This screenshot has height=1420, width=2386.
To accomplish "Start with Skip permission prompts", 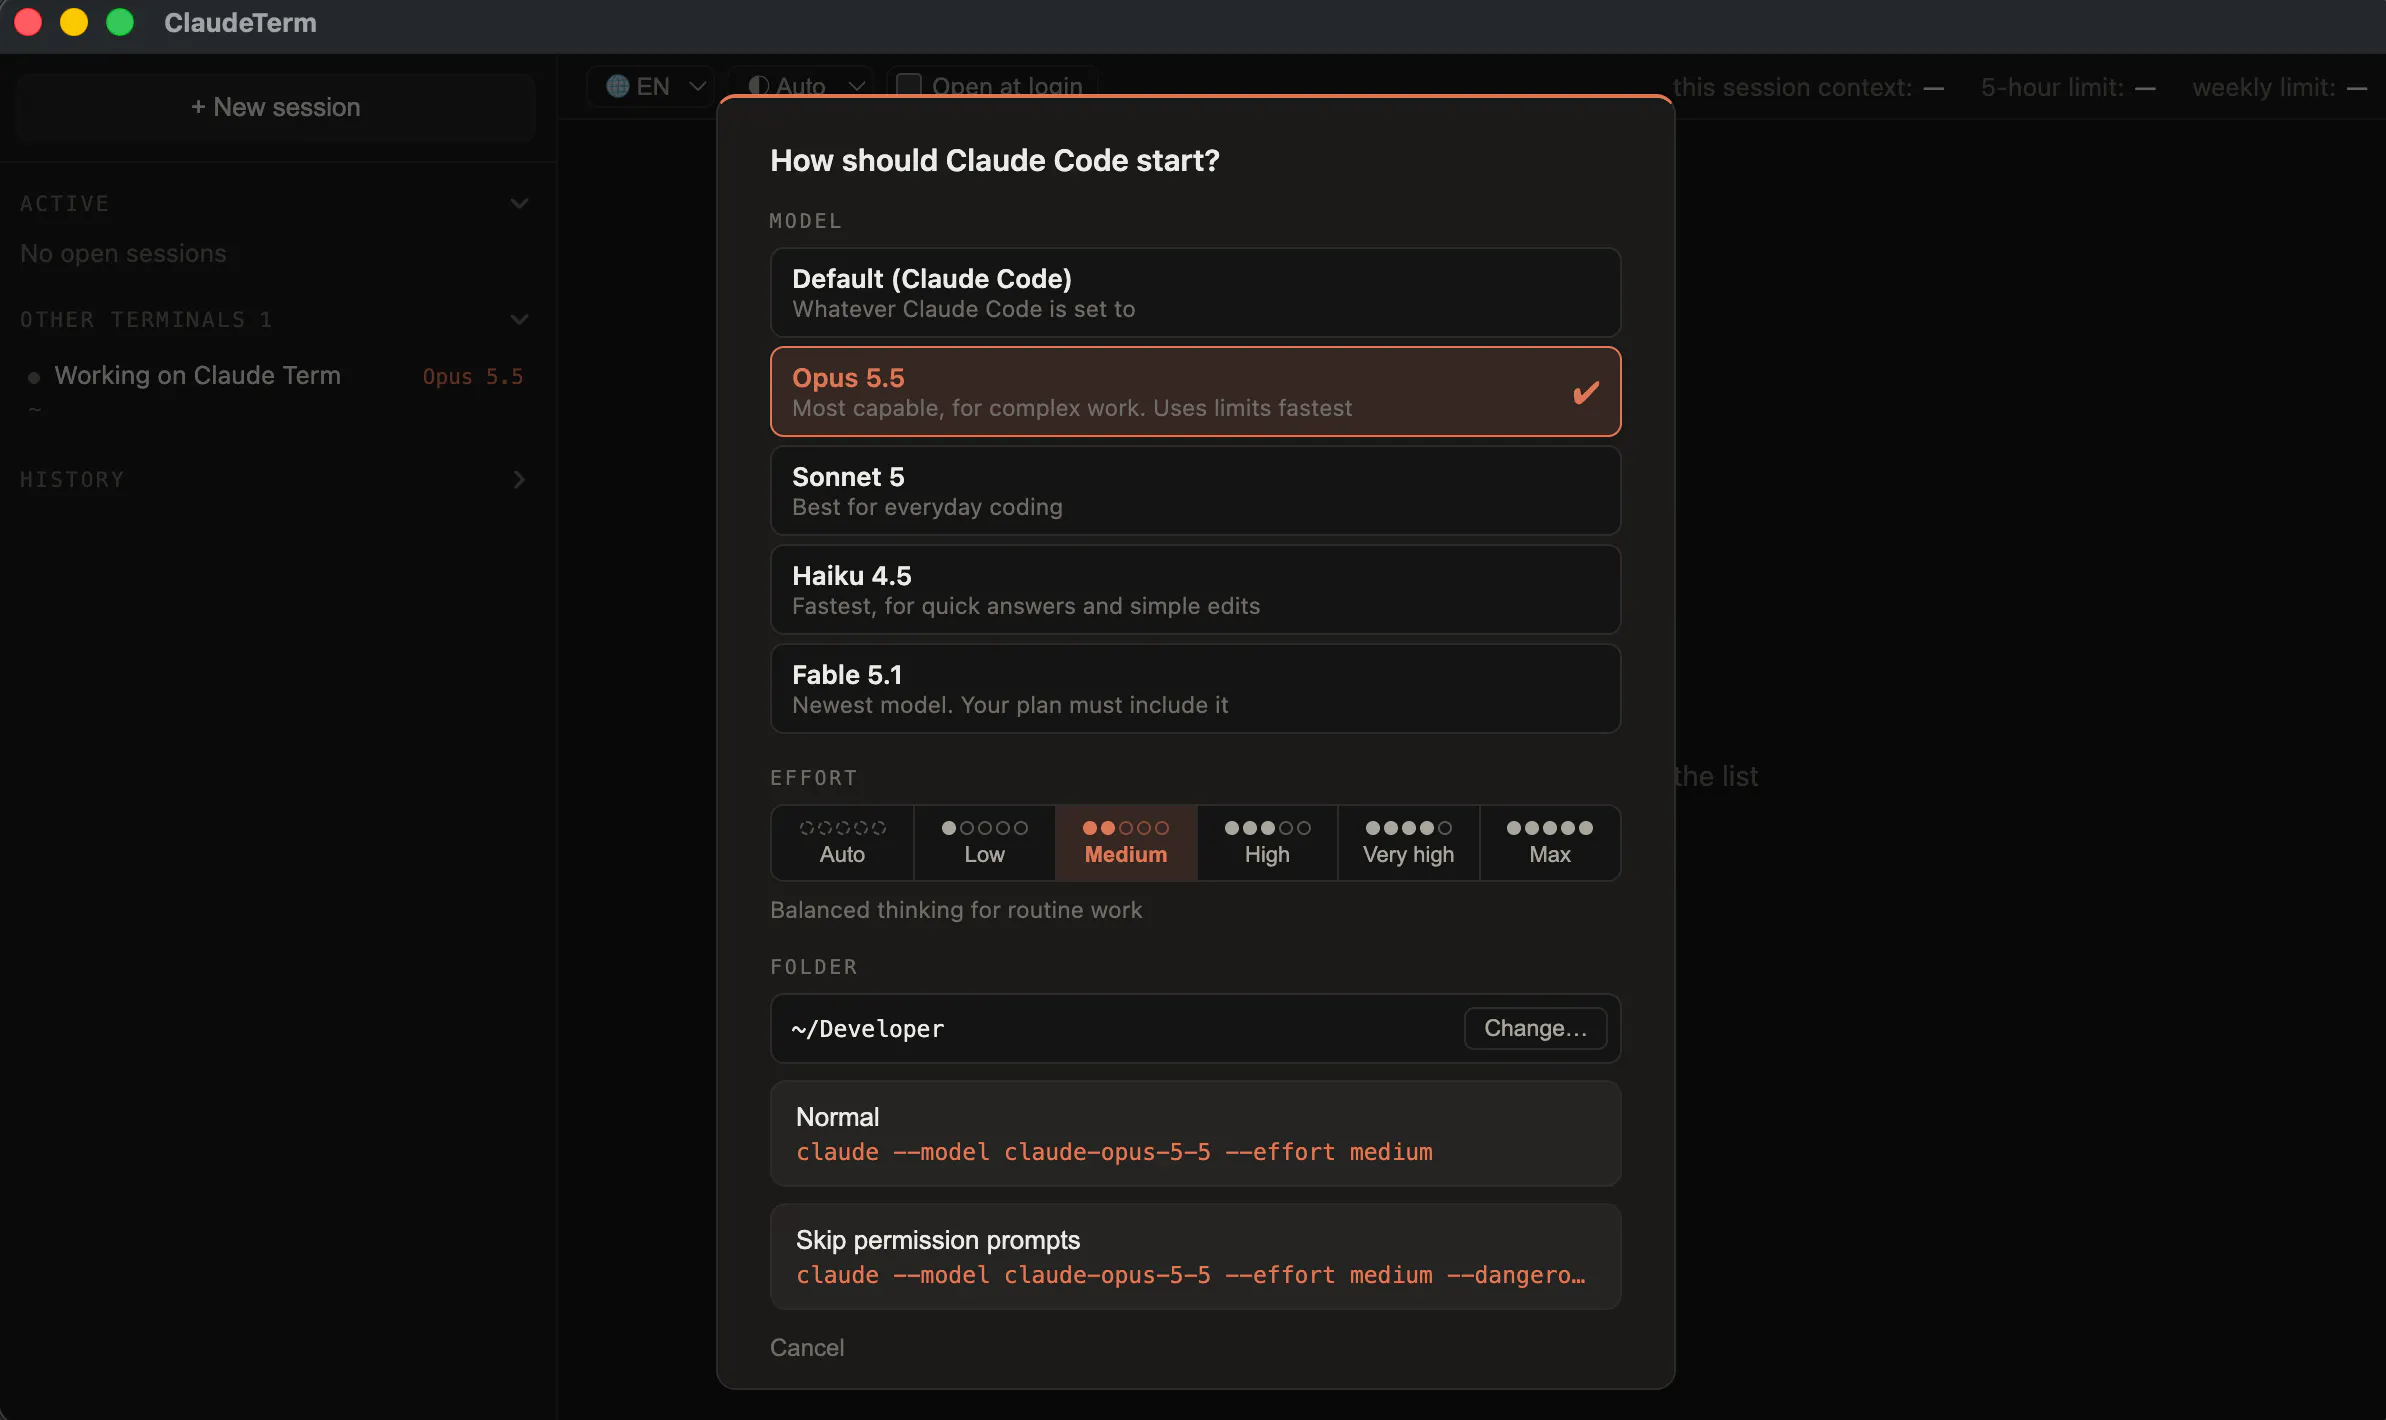I will pyautogui.click(x=1195, y=1257).
